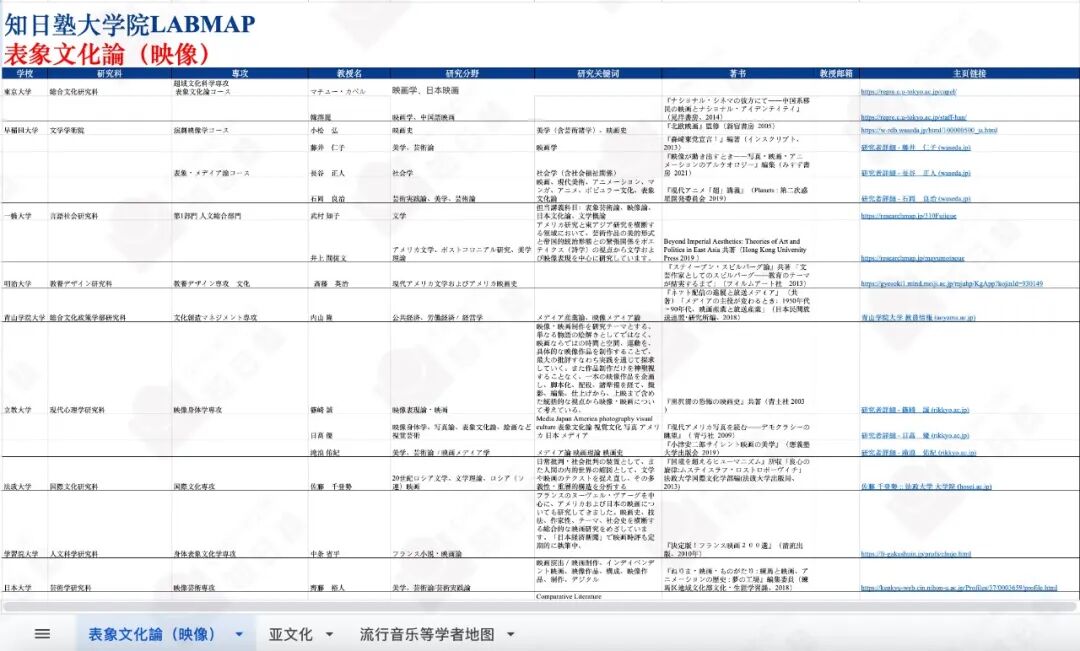Select the 研究科 column header cell
The image size is (1080, 651).
pyautogui.click(x=110, y=73)
